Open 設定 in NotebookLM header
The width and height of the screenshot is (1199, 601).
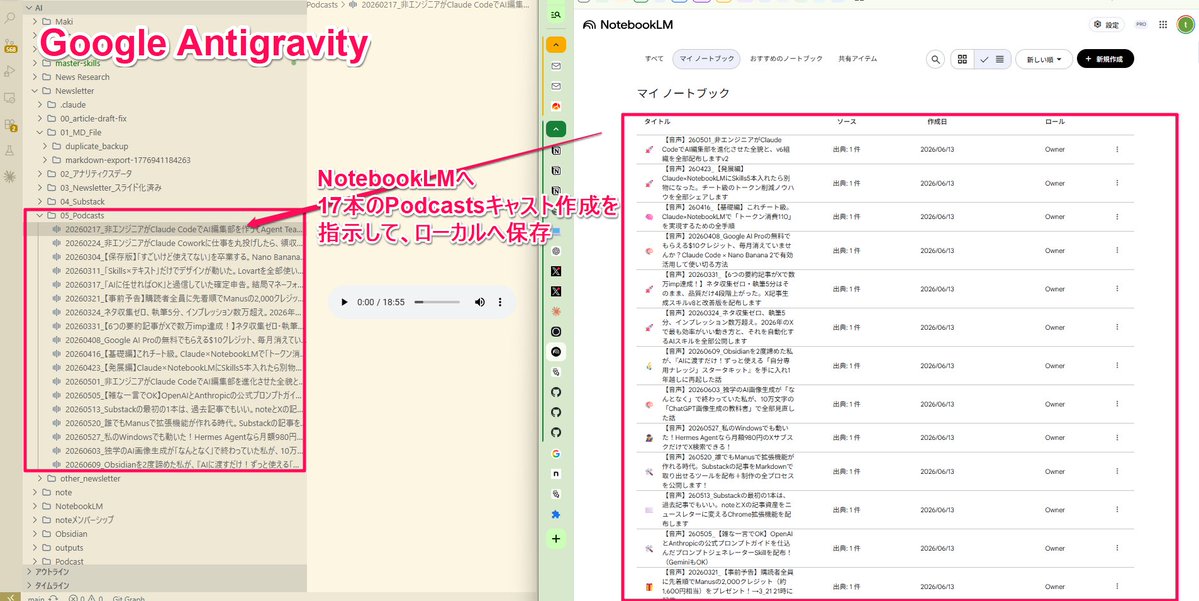click(1106, 24)
